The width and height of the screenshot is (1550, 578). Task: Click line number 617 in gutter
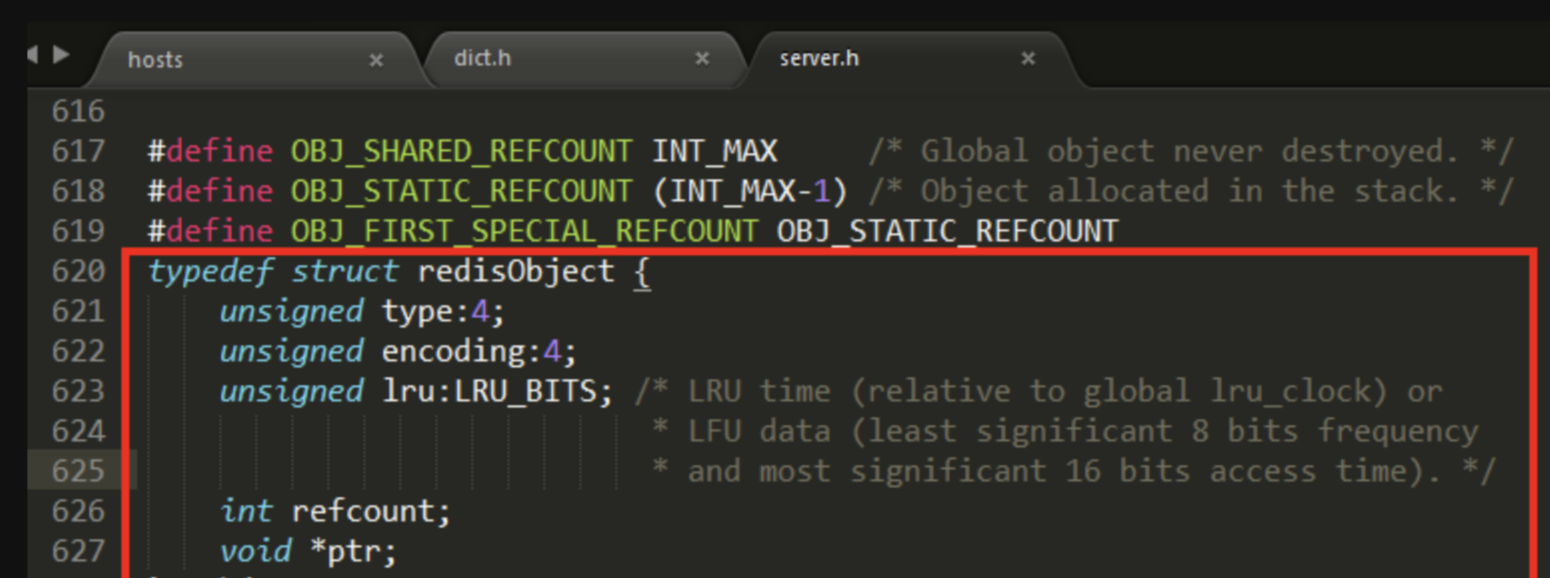pos(78,151)
